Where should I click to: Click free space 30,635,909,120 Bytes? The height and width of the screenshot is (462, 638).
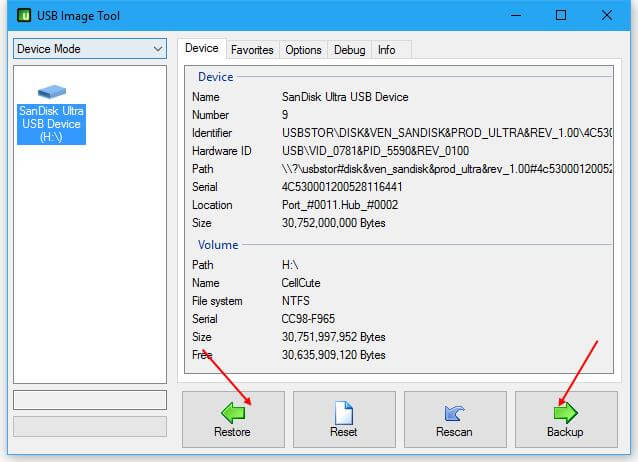pyautogui.click(x=333, y=355)
